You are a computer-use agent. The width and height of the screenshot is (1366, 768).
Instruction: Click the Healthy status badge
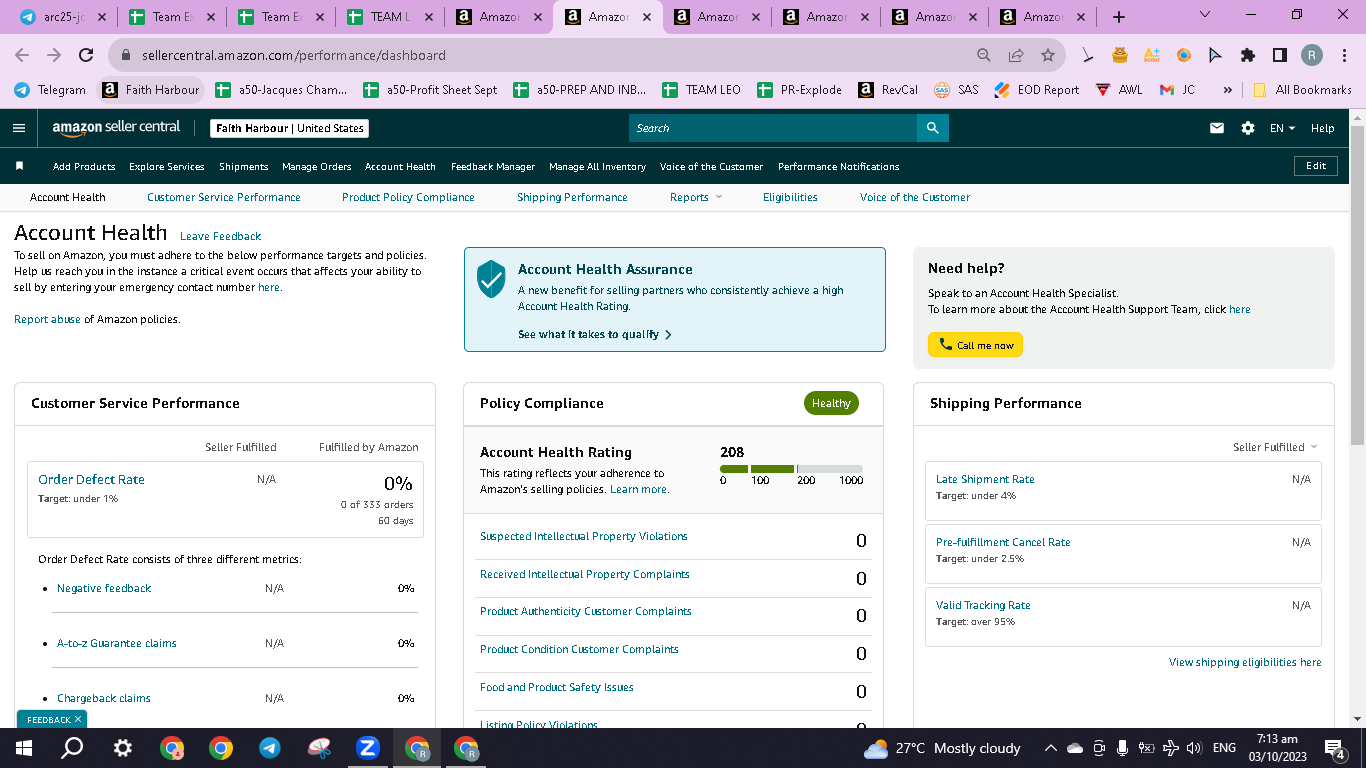(831, 403)
